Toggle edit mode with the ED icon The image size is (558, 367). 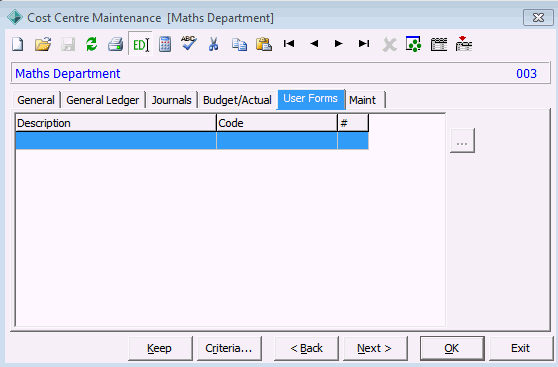point(140,44)
